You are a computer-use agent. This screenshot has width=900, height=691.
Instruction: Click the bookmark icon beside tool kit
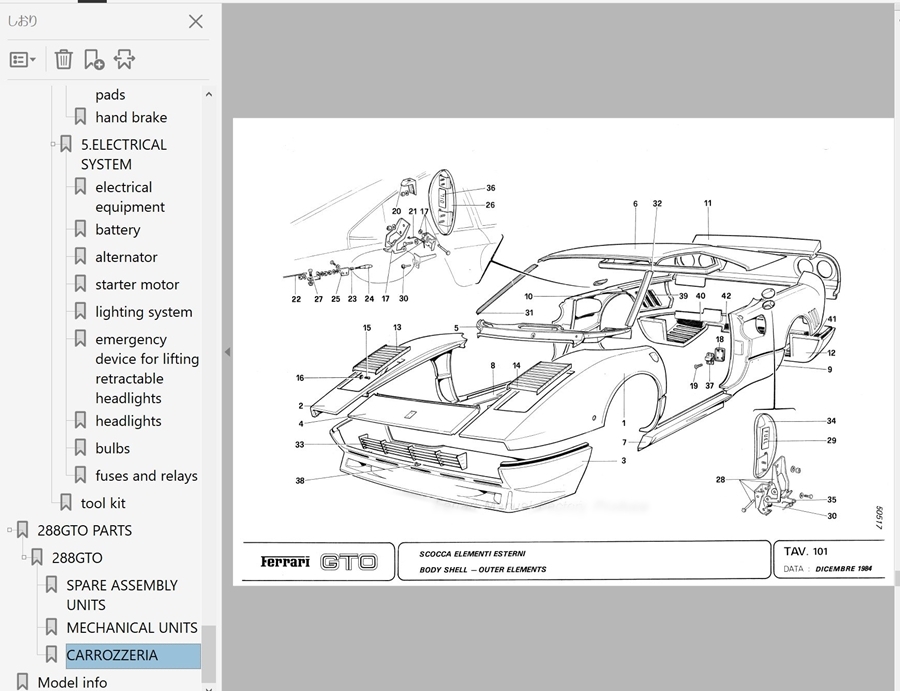66,503
